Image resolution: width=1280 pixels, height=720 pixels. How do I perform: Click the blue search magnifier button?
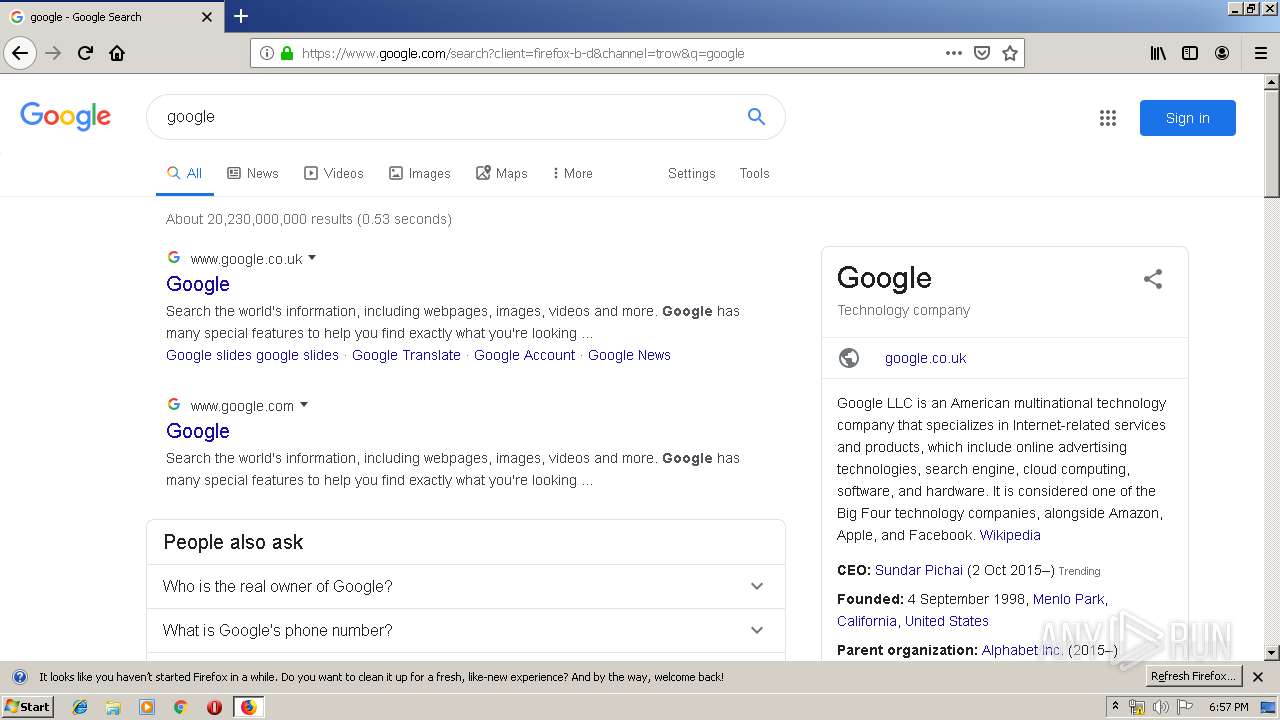point(756,117)
